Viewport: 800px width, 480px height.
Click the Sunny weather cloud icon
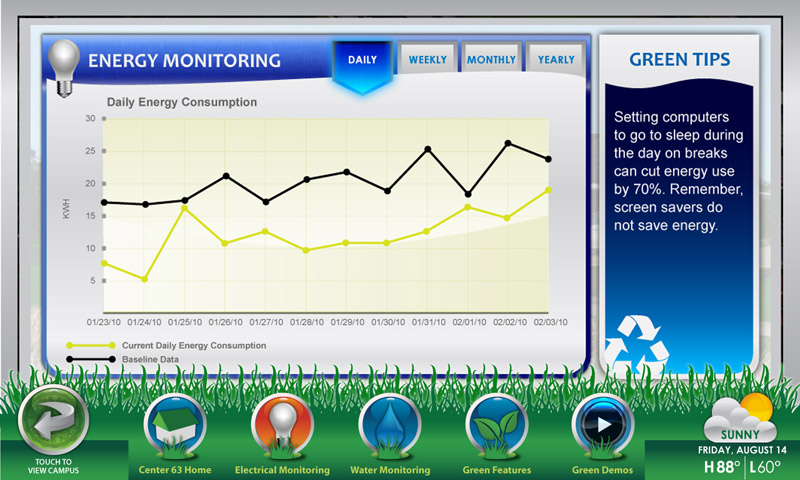point(740,417)
